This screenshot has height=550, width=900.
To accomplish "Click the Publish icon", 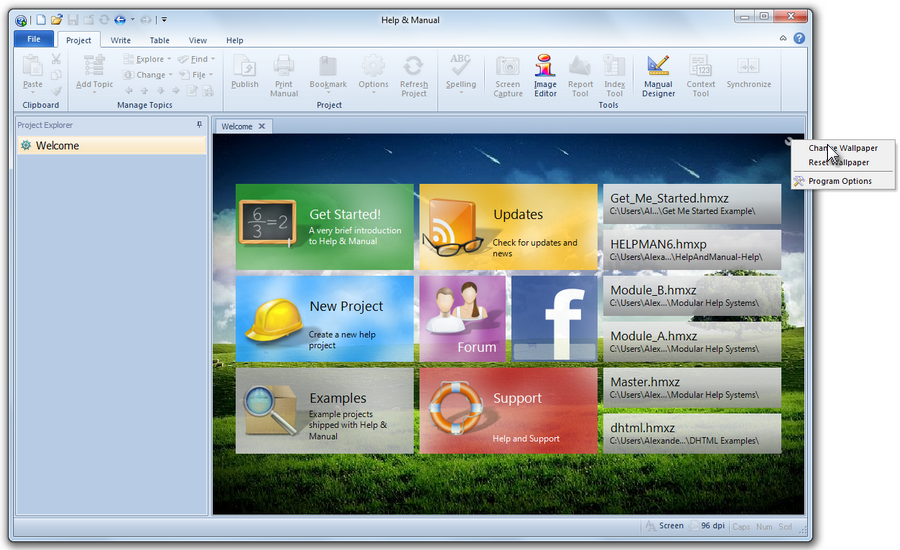I will [x=245, y=65].
